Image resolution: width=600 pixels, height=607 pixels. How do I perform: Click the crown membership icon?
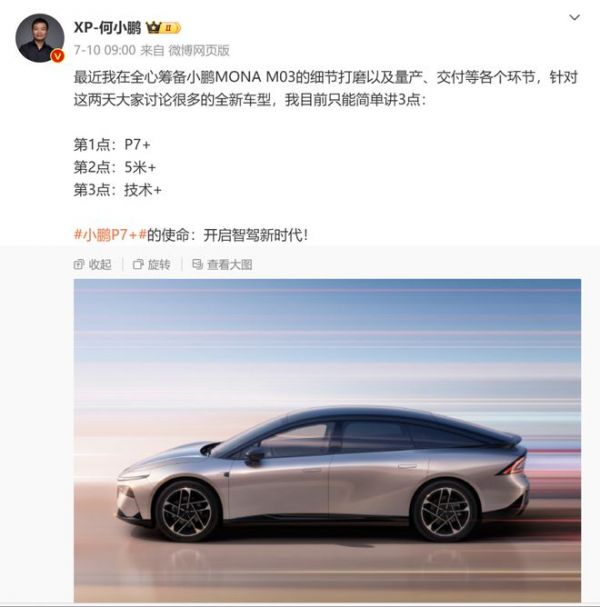pos(153,28)
